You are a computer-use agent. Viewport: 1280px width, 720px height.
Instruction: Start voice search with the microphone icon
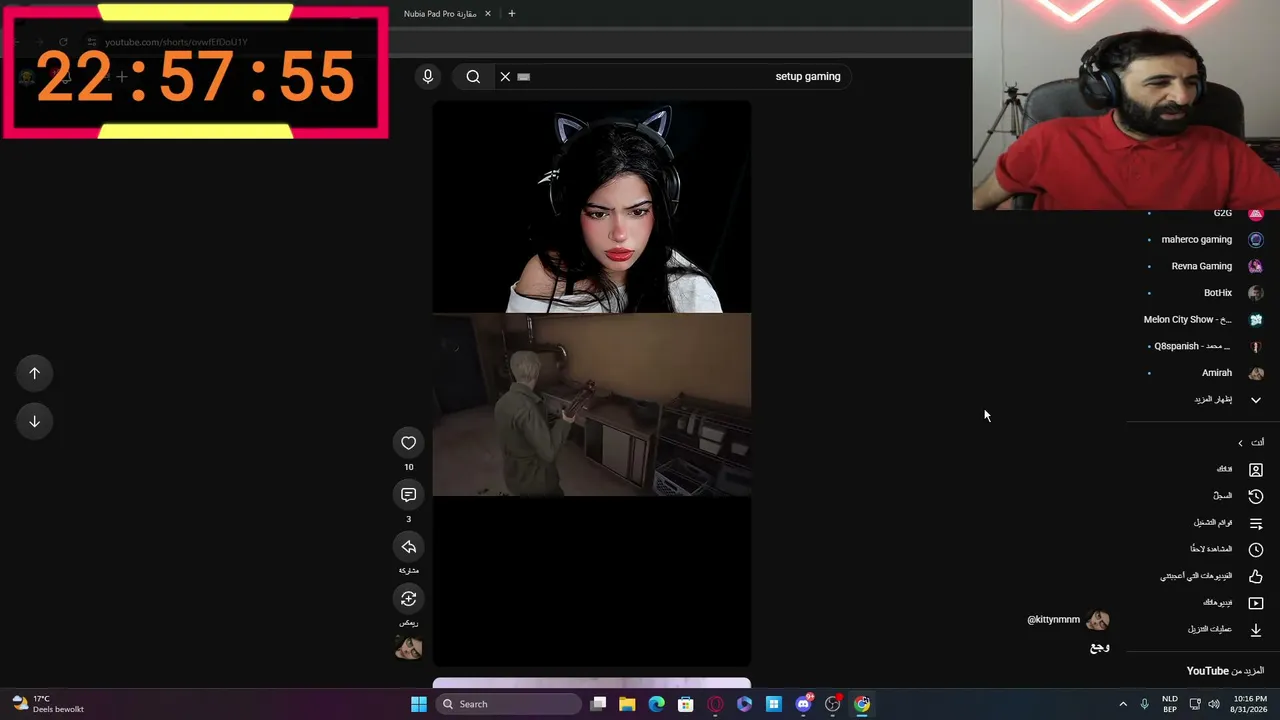(x=428, y=76)
